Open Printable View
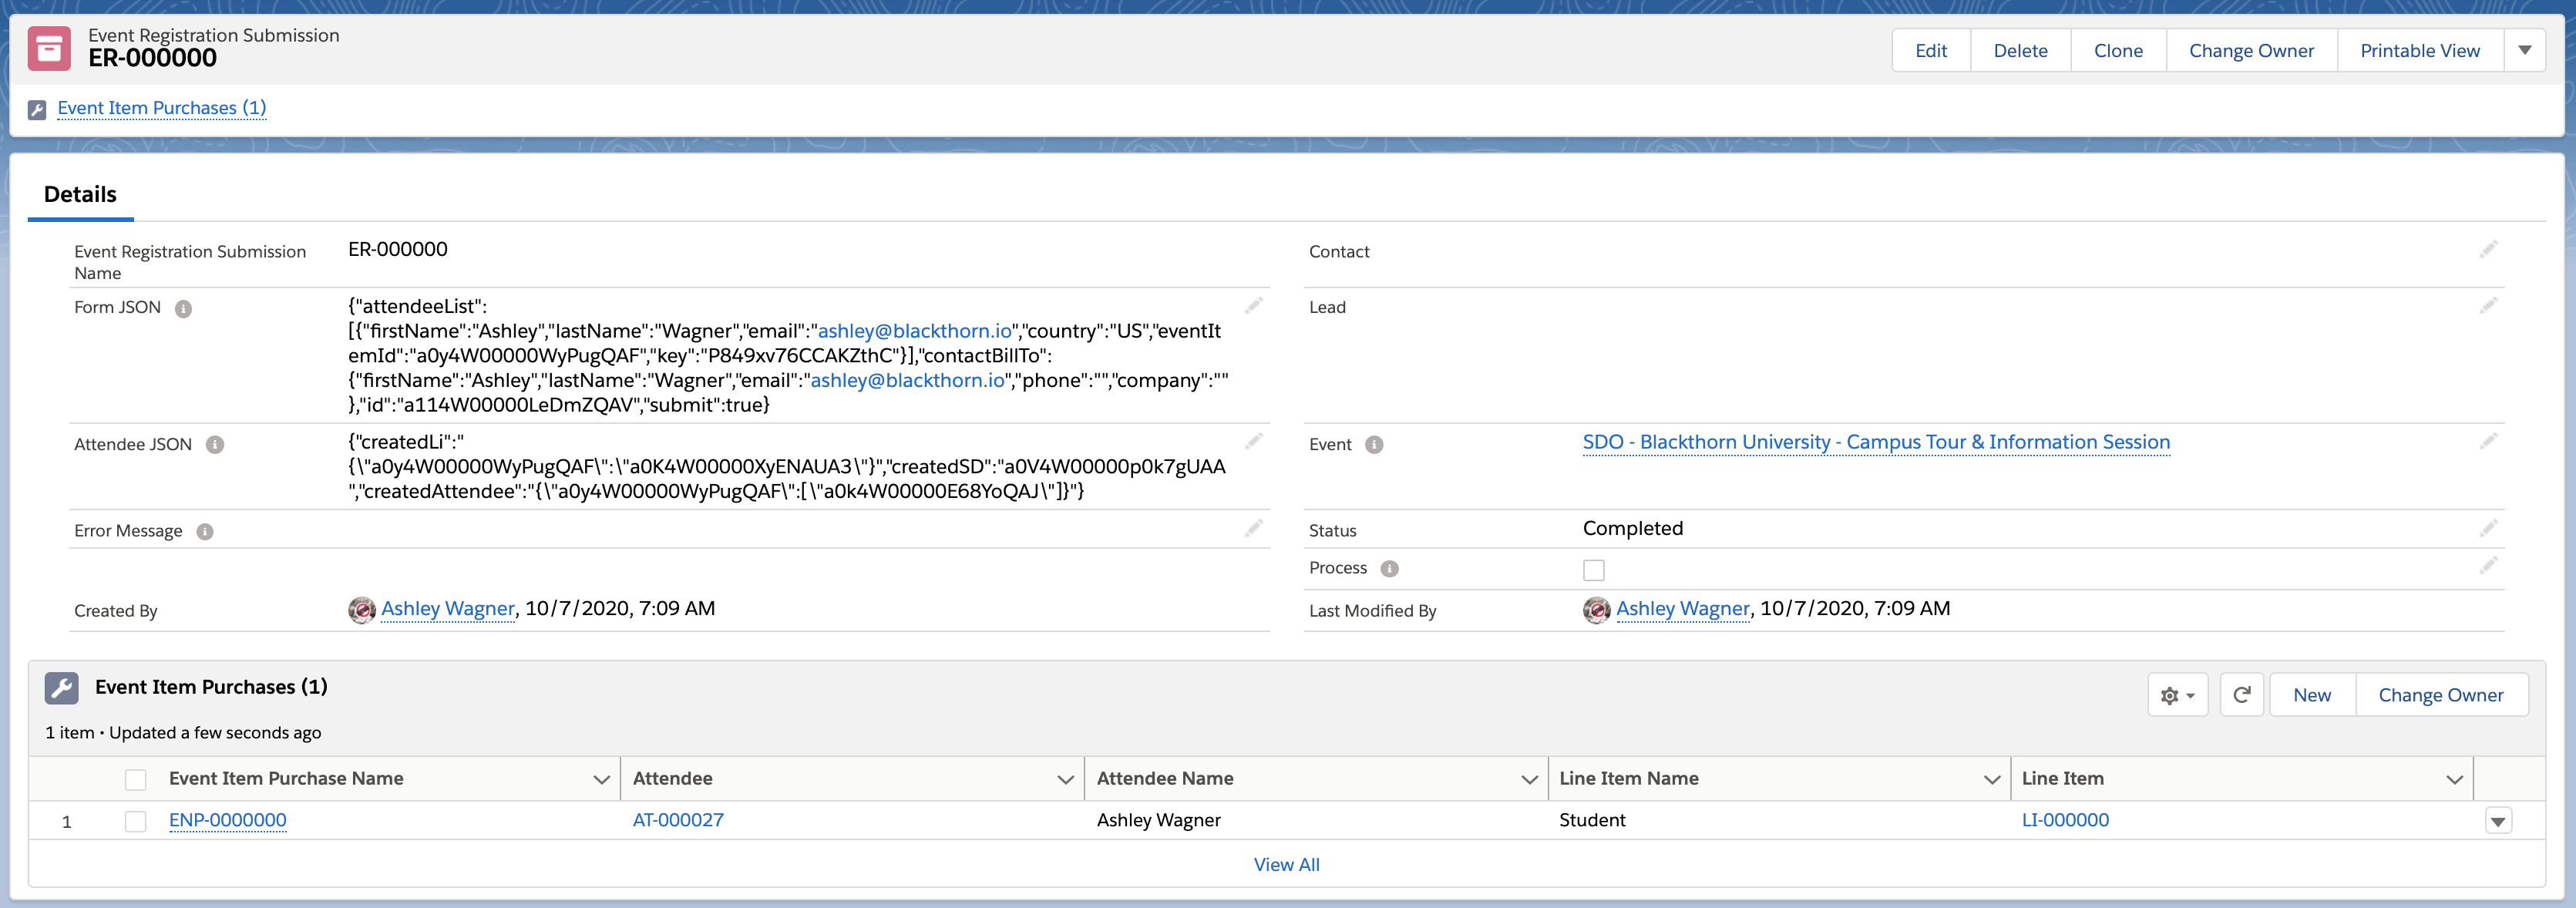 coord(2420,50)
